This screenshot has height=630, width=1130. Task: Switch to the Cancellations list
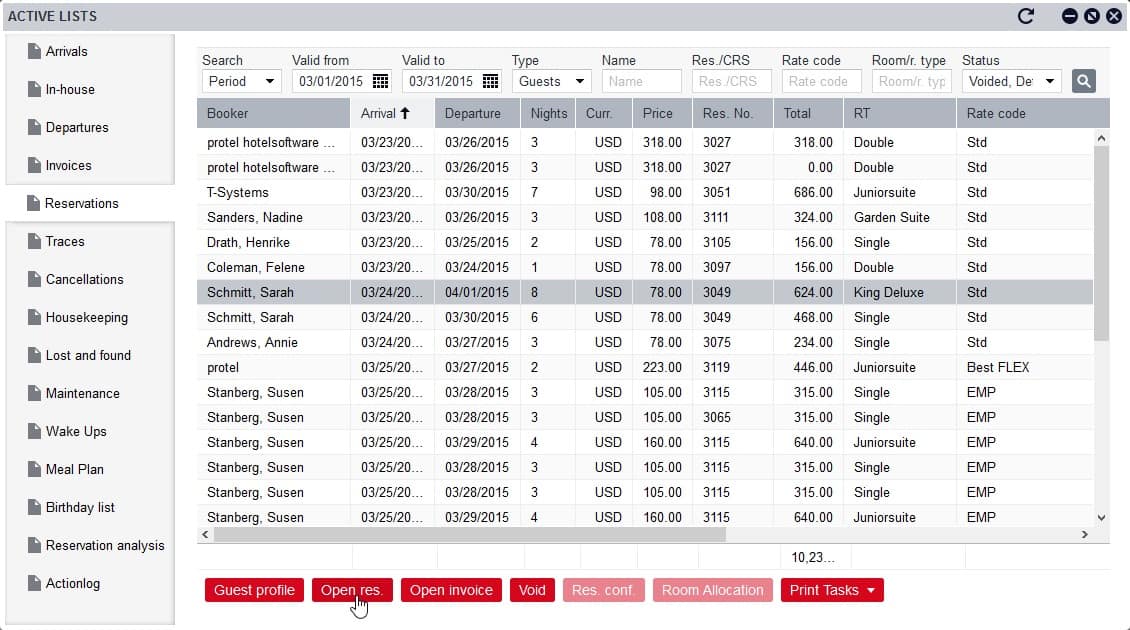tap(84, 279)
